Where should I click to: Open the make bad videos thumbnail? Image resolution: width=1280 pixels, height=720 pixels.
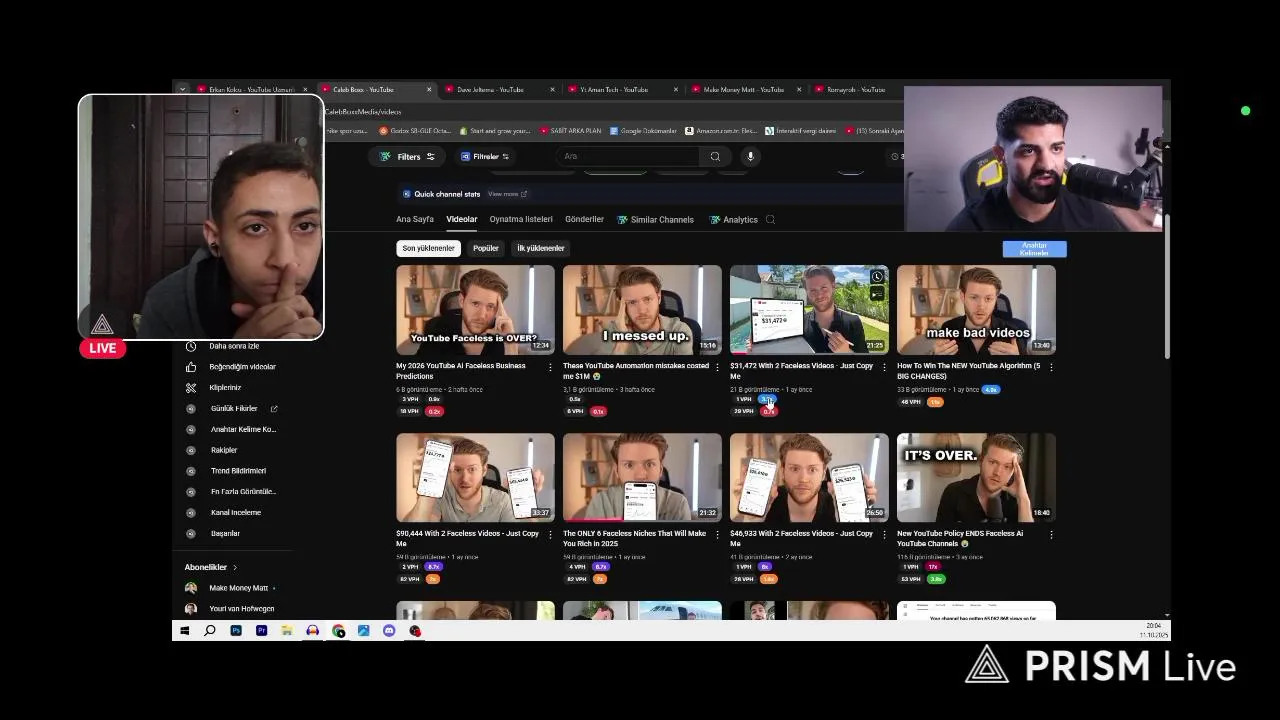pyautogui.click(x=976, y=310)
